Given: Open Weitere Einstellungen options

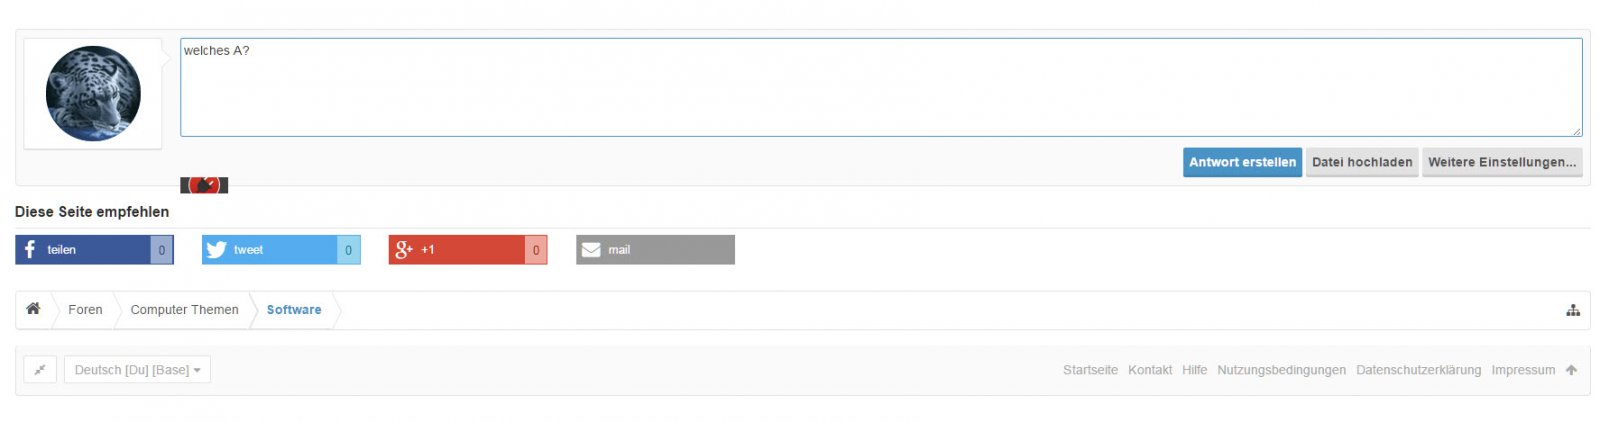Looking at the screenshot, I should 1502,162.
